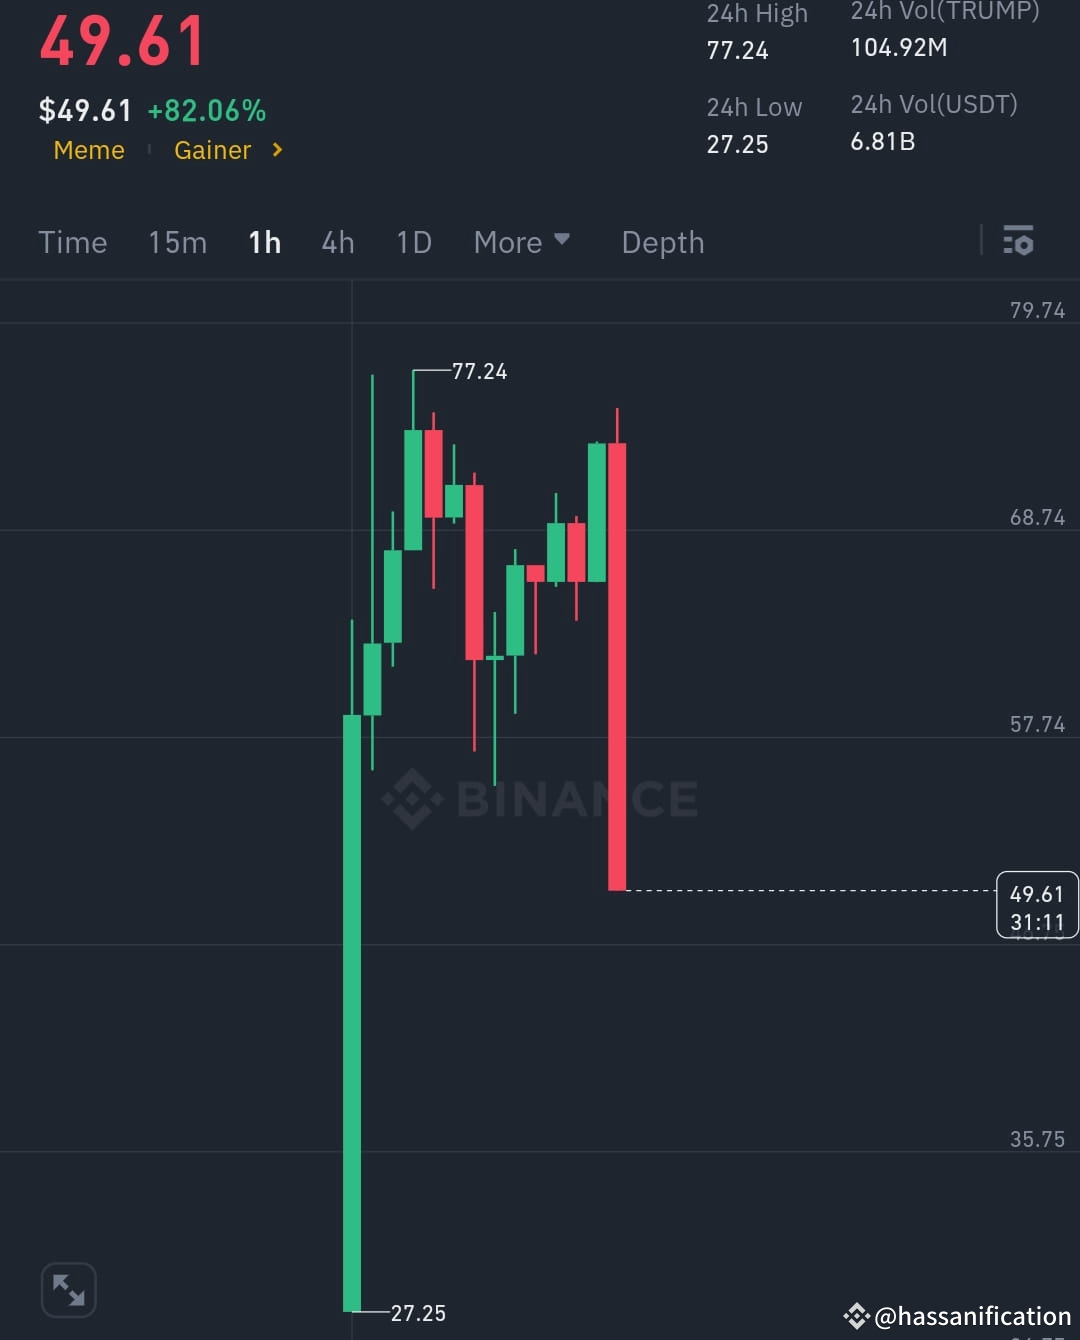The width and height of the screenshot is (1080, 1340).
Task: Expand chart to fullscreen mode
Action: click(68, 1289)
